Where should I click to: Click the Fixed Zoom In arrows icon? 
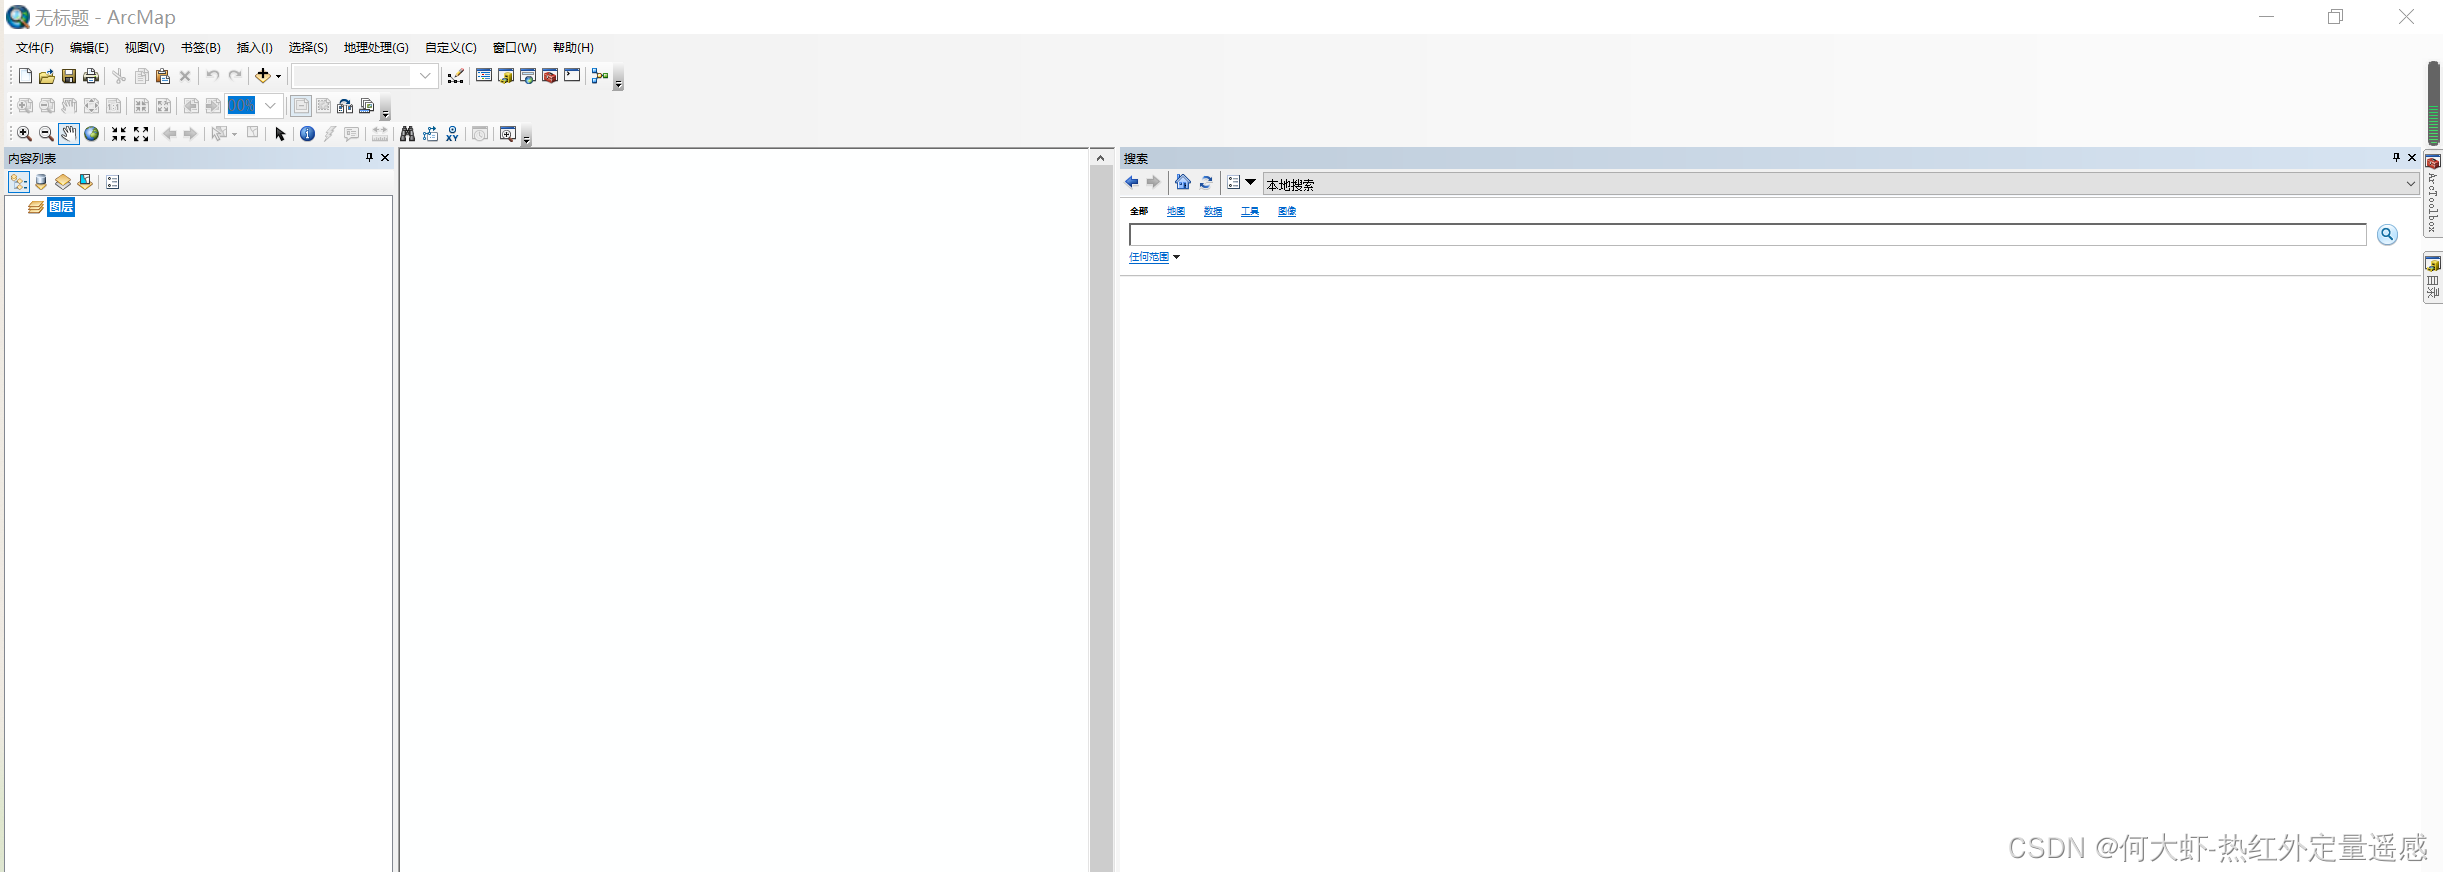(x=119, y=134)
